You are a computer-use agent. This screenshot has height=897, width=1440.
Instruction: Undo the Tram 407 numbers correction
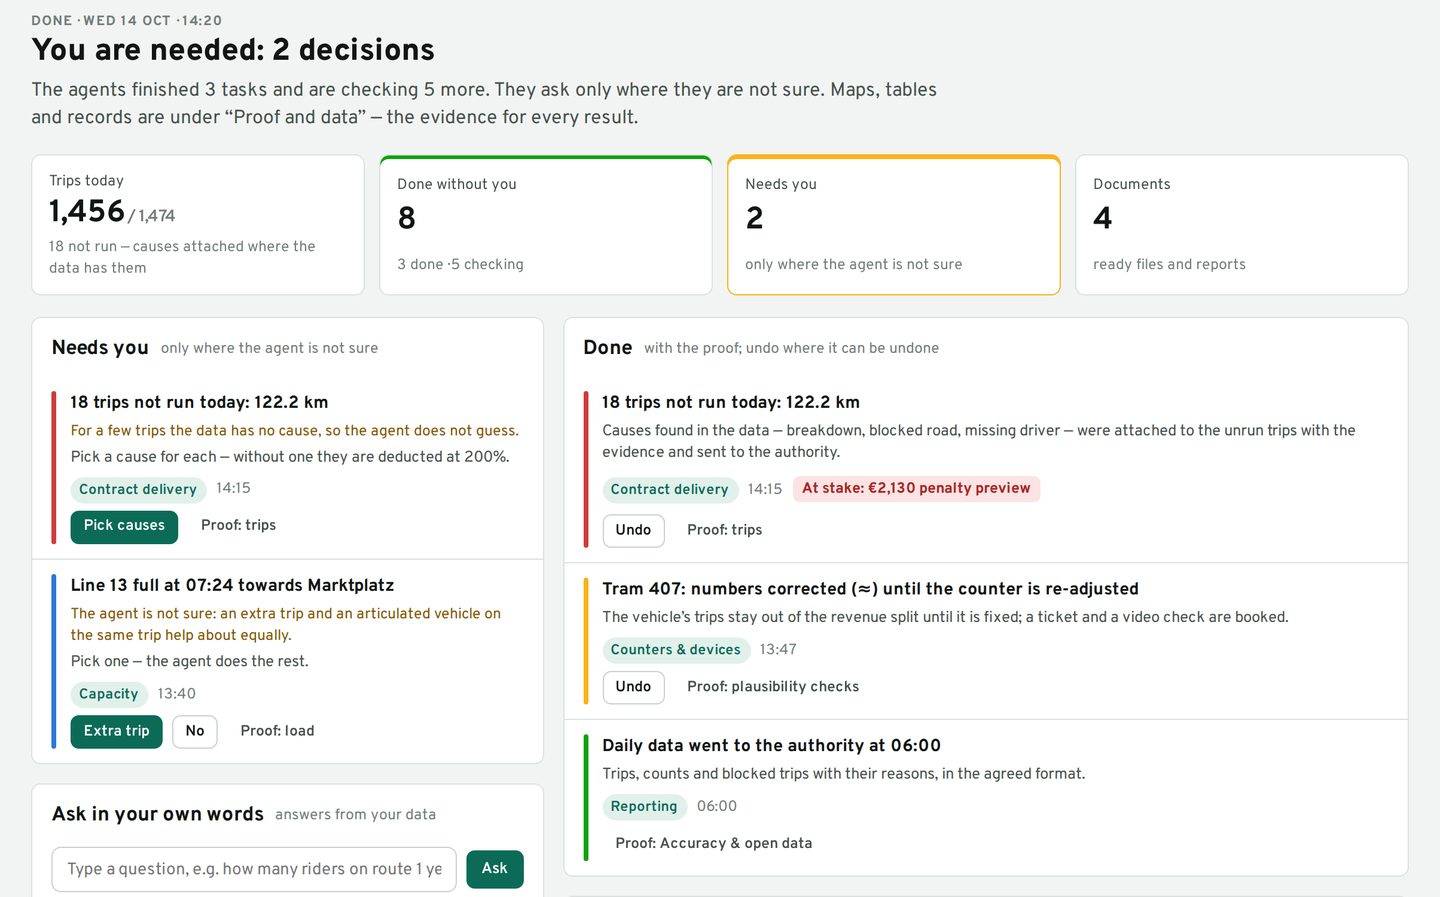(633, 687)
